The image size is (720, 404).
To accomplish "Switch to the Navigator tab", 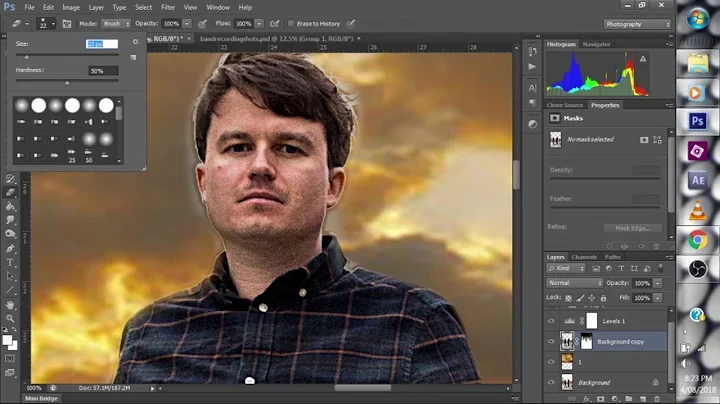I will click(596, 44).
